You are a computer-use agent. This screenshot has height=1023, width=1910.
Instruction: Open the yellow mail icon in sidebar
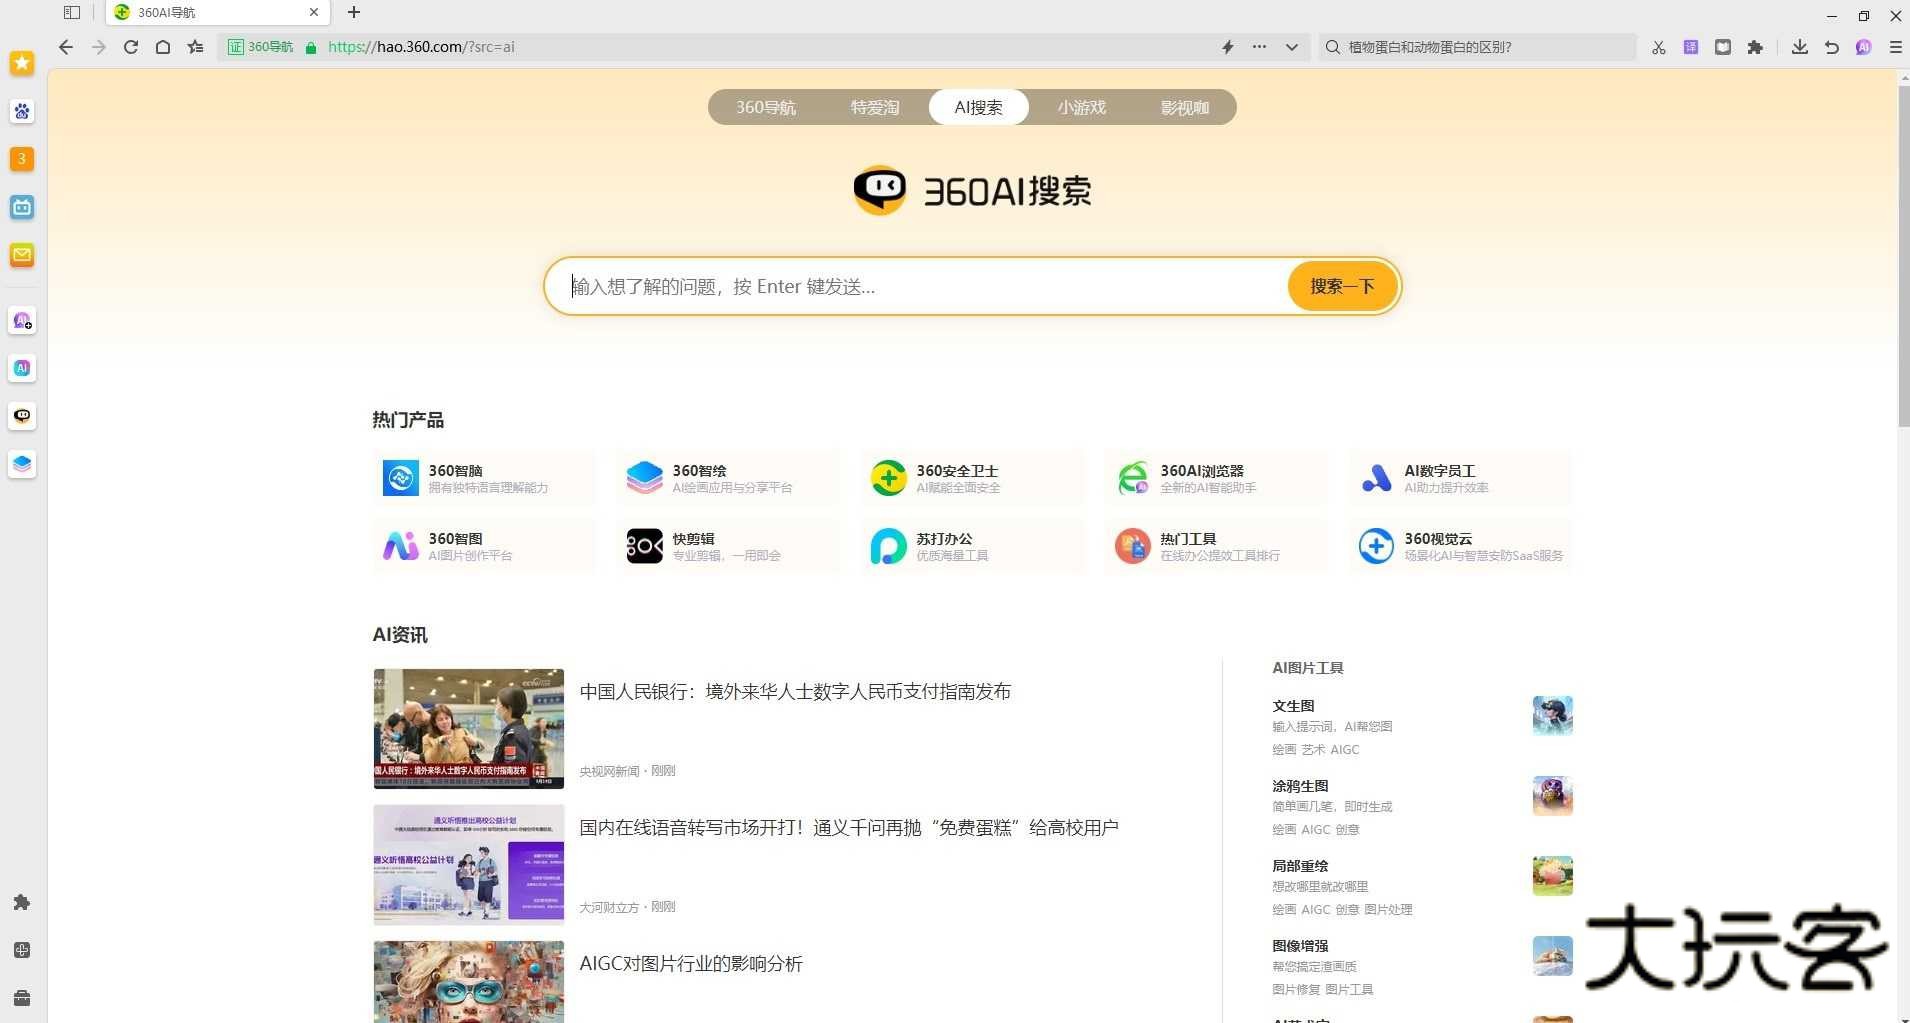pyautogui.click(x=22, y=255)
